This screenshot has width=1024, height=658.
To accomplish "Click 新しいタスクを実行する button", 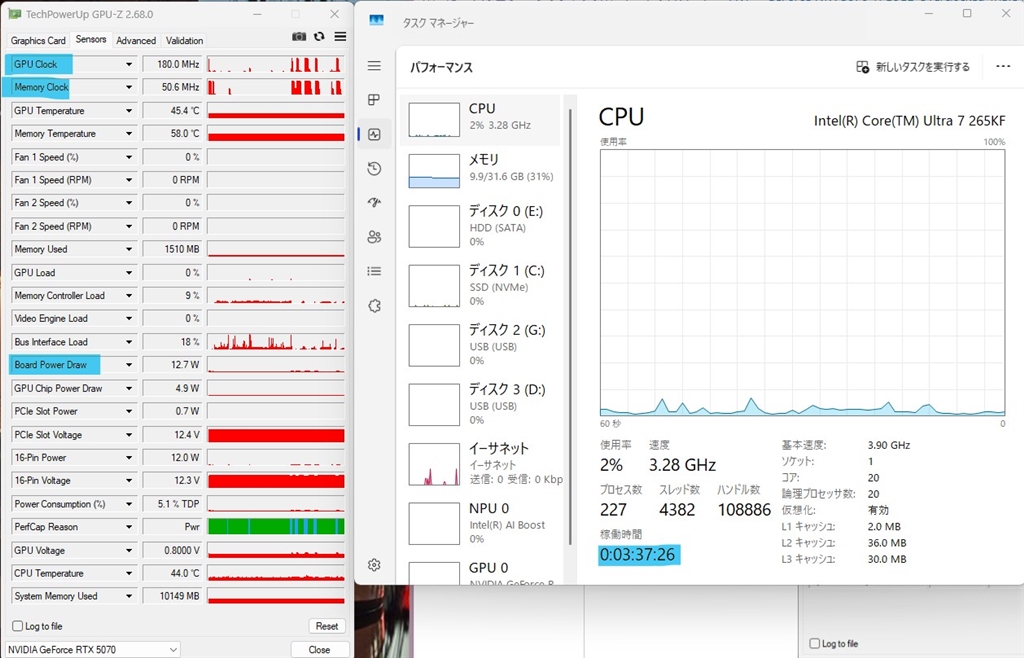I will pyautogui.click(x=913, y=67).
